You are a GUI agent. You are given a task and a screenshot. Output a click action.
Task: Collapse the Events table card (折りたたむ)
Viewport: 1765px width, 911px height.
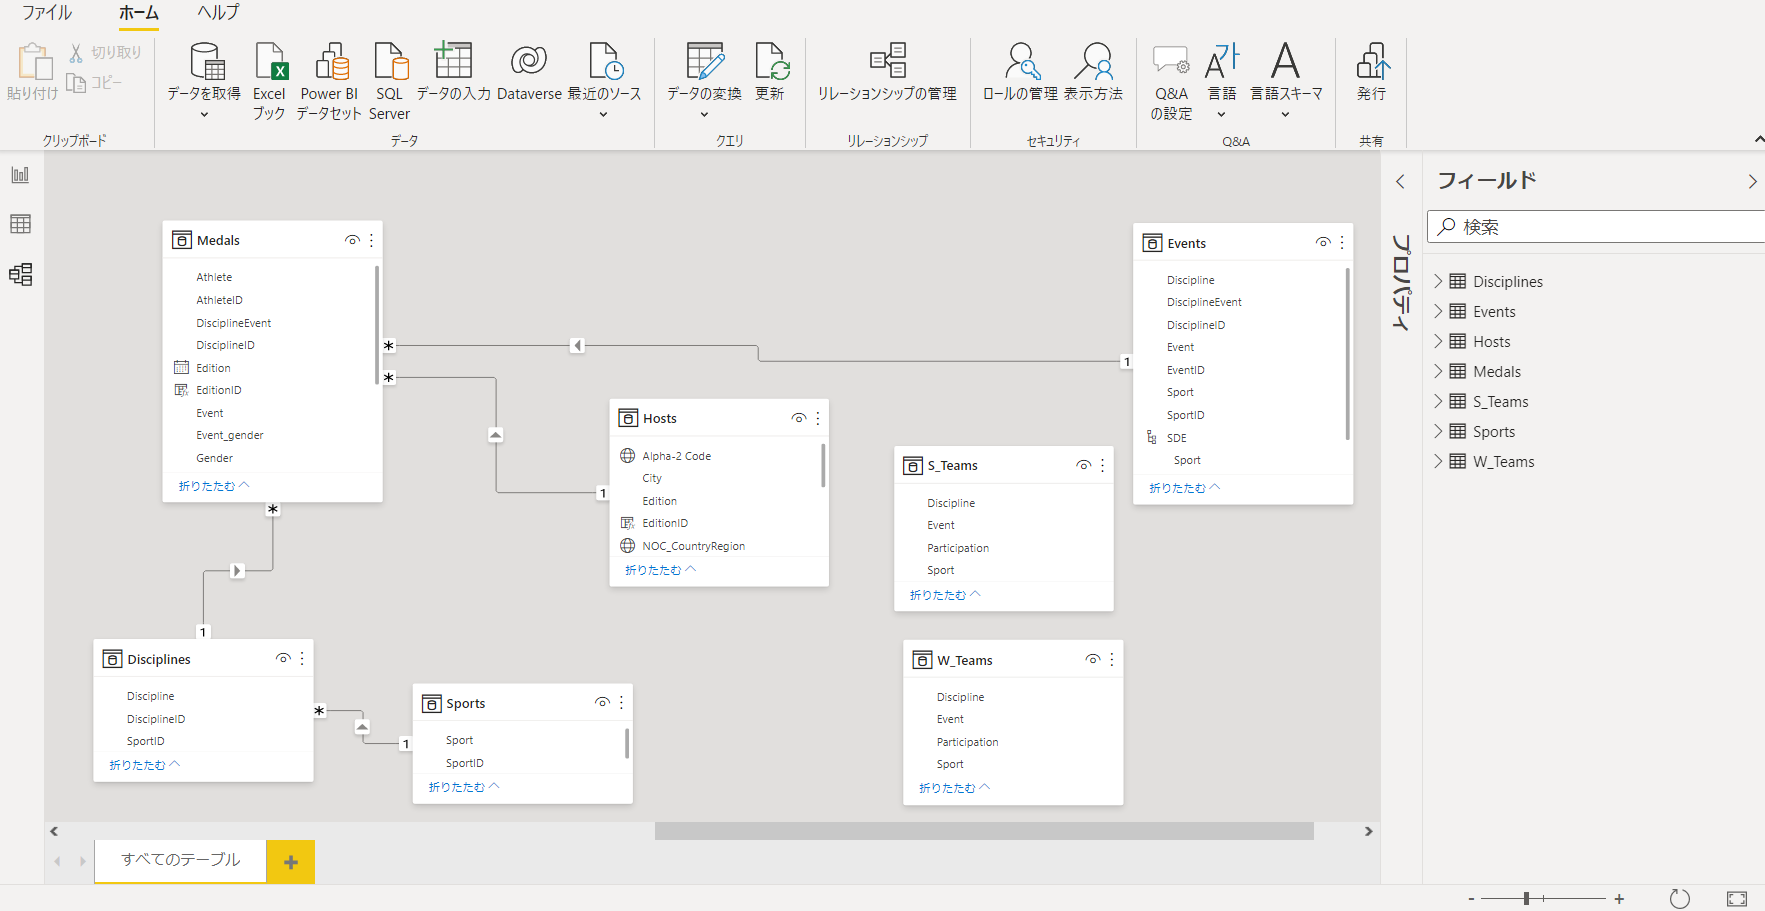coord(1185,488)
